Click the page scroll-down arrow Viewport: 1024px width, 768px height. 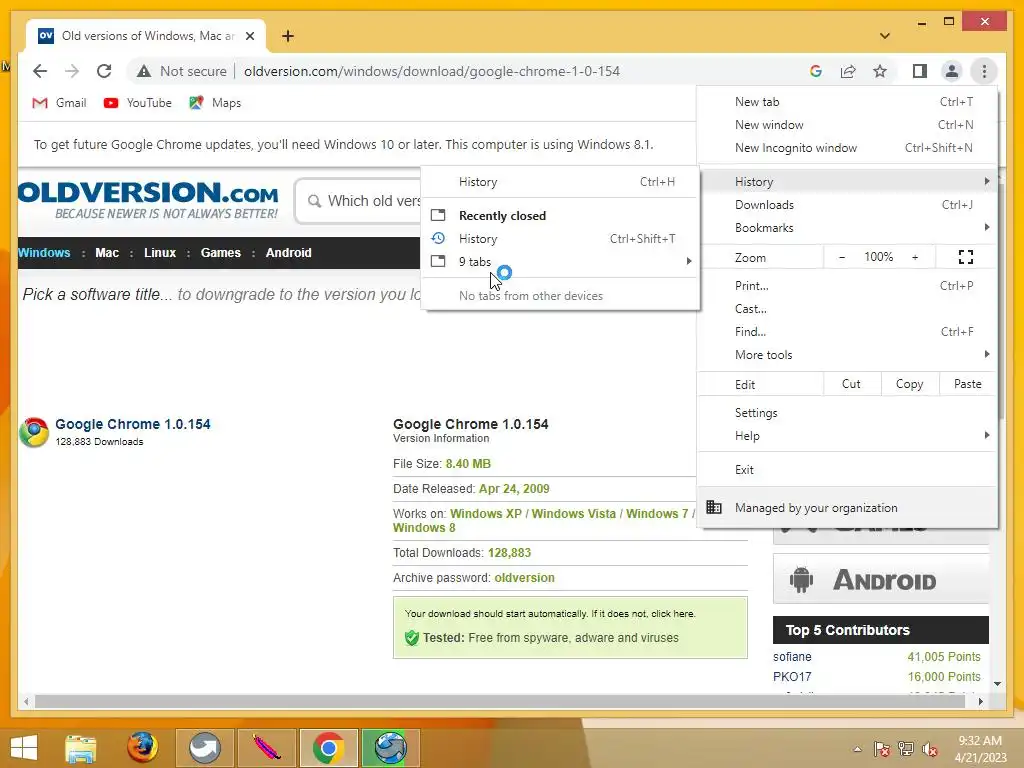click(997, 684)
